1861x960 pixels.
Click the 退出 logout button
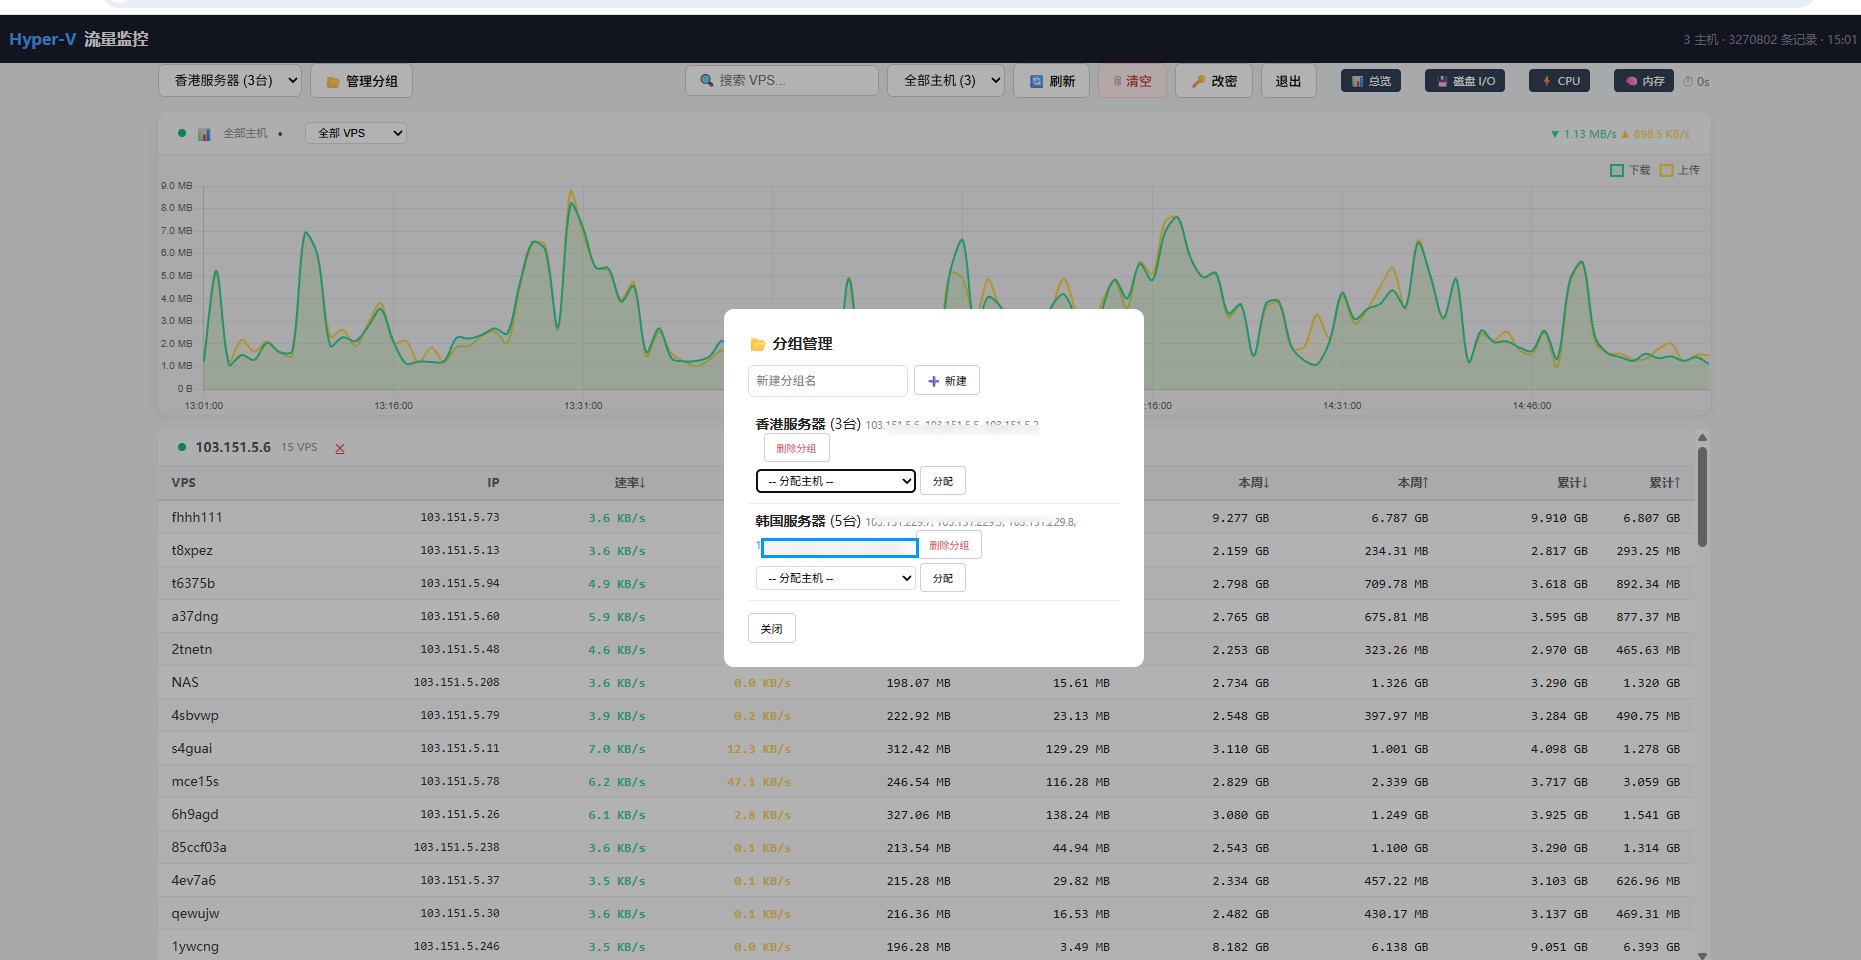point(1288,81)
